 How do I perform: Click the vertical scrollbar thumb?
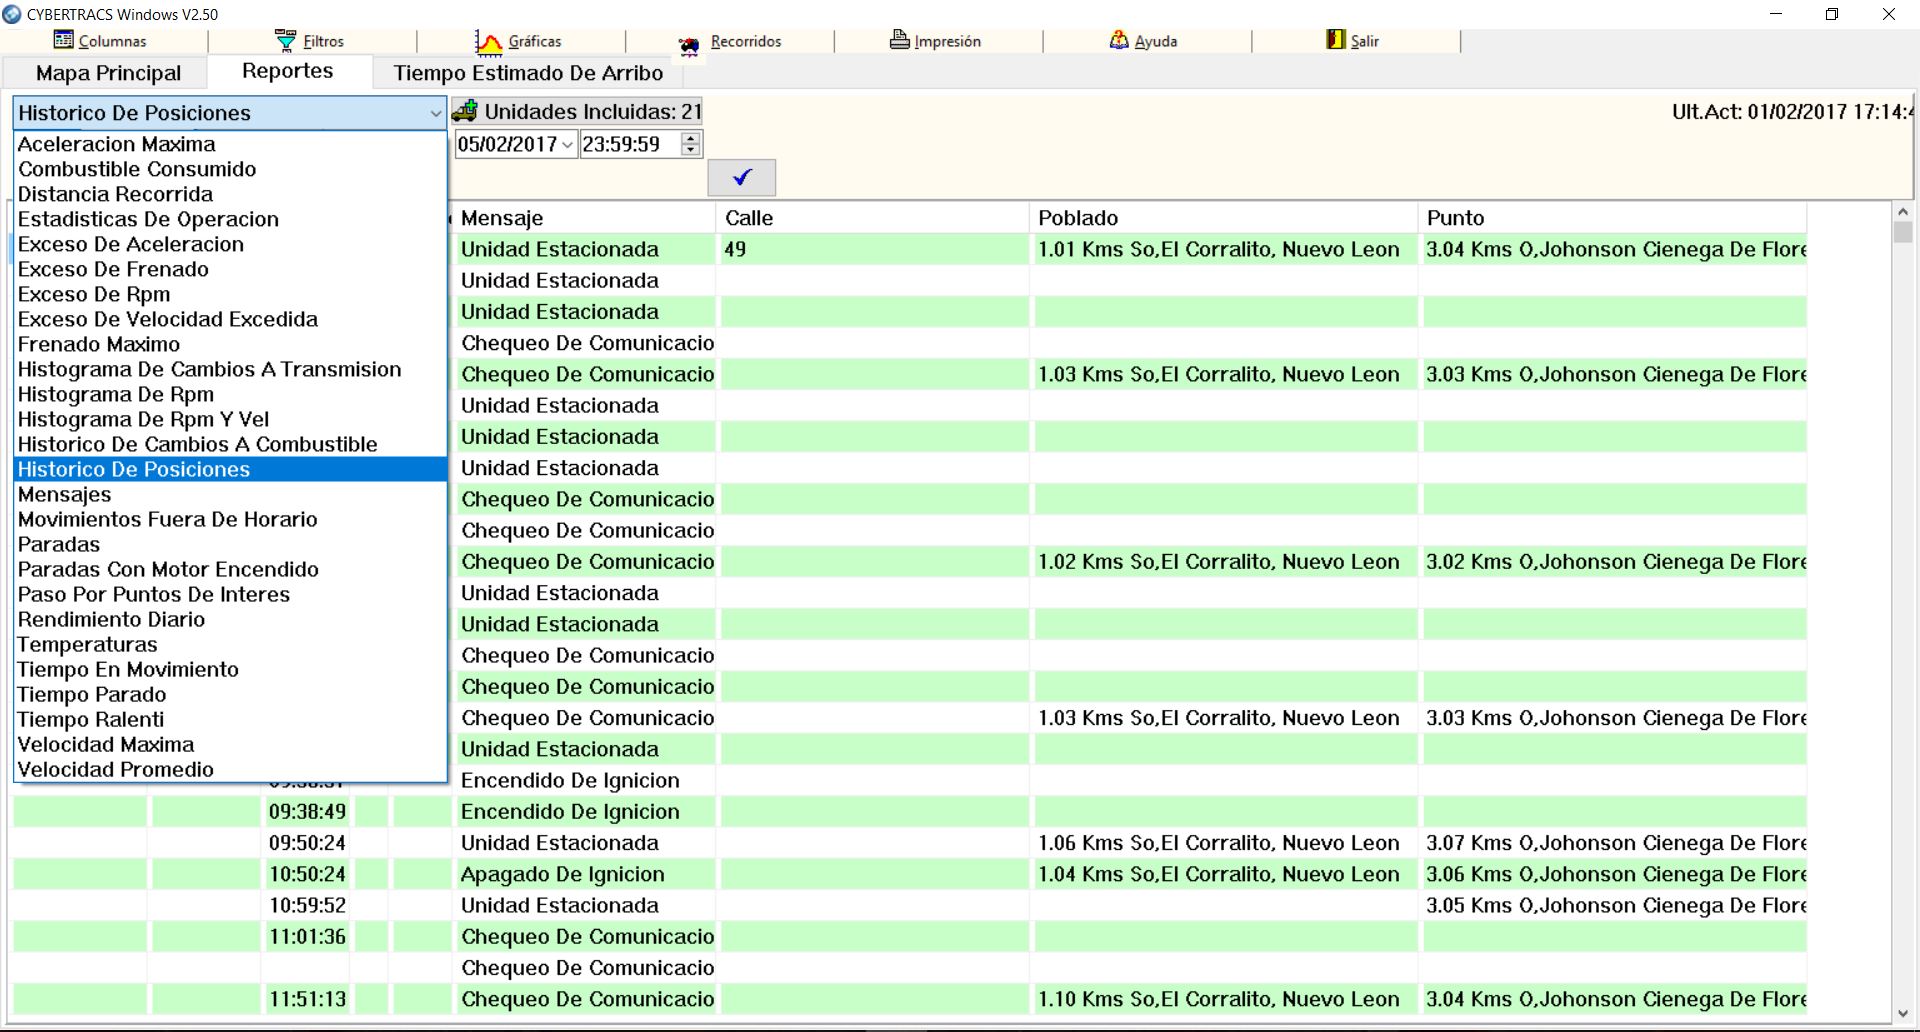[1902, 232]
